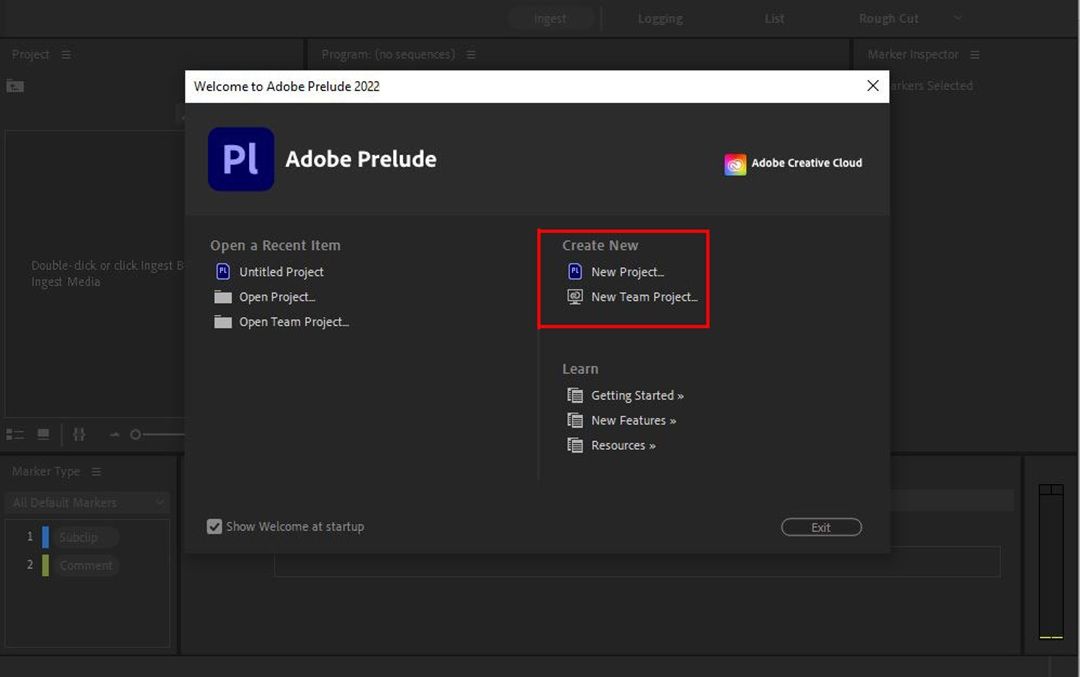
Task: Click the monitor icon beside New Team Project
Action: (x=574, y=296)
